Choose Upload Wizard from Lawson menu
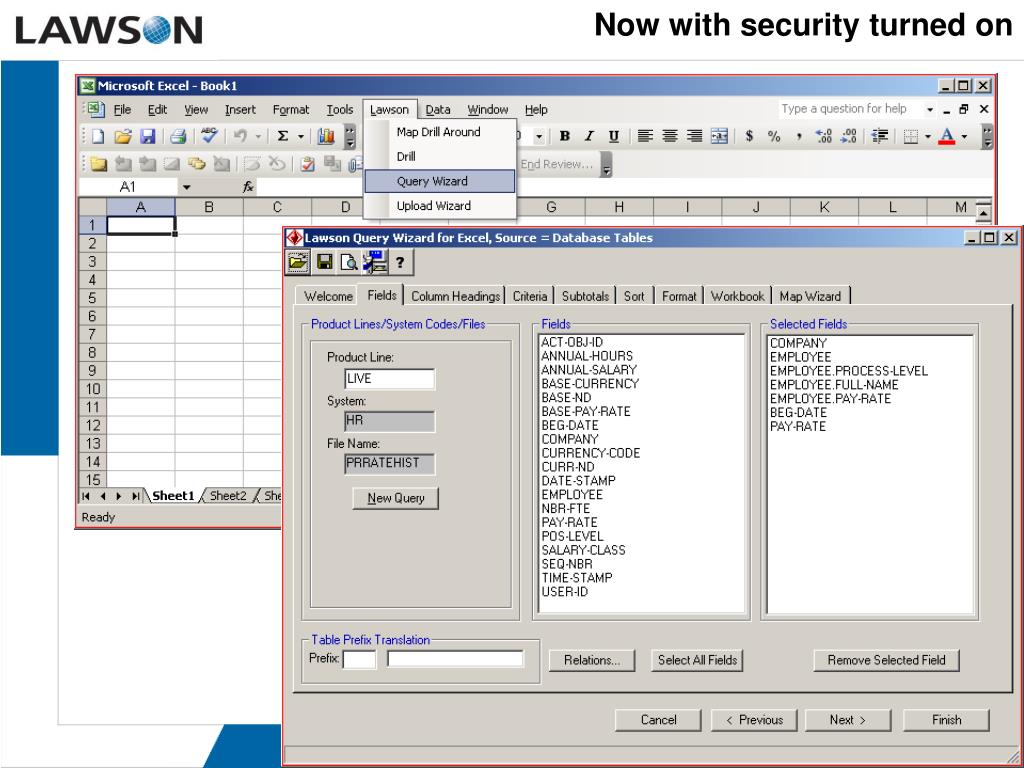The width and height of the screenshot is (1024, 768). (440, 206)
